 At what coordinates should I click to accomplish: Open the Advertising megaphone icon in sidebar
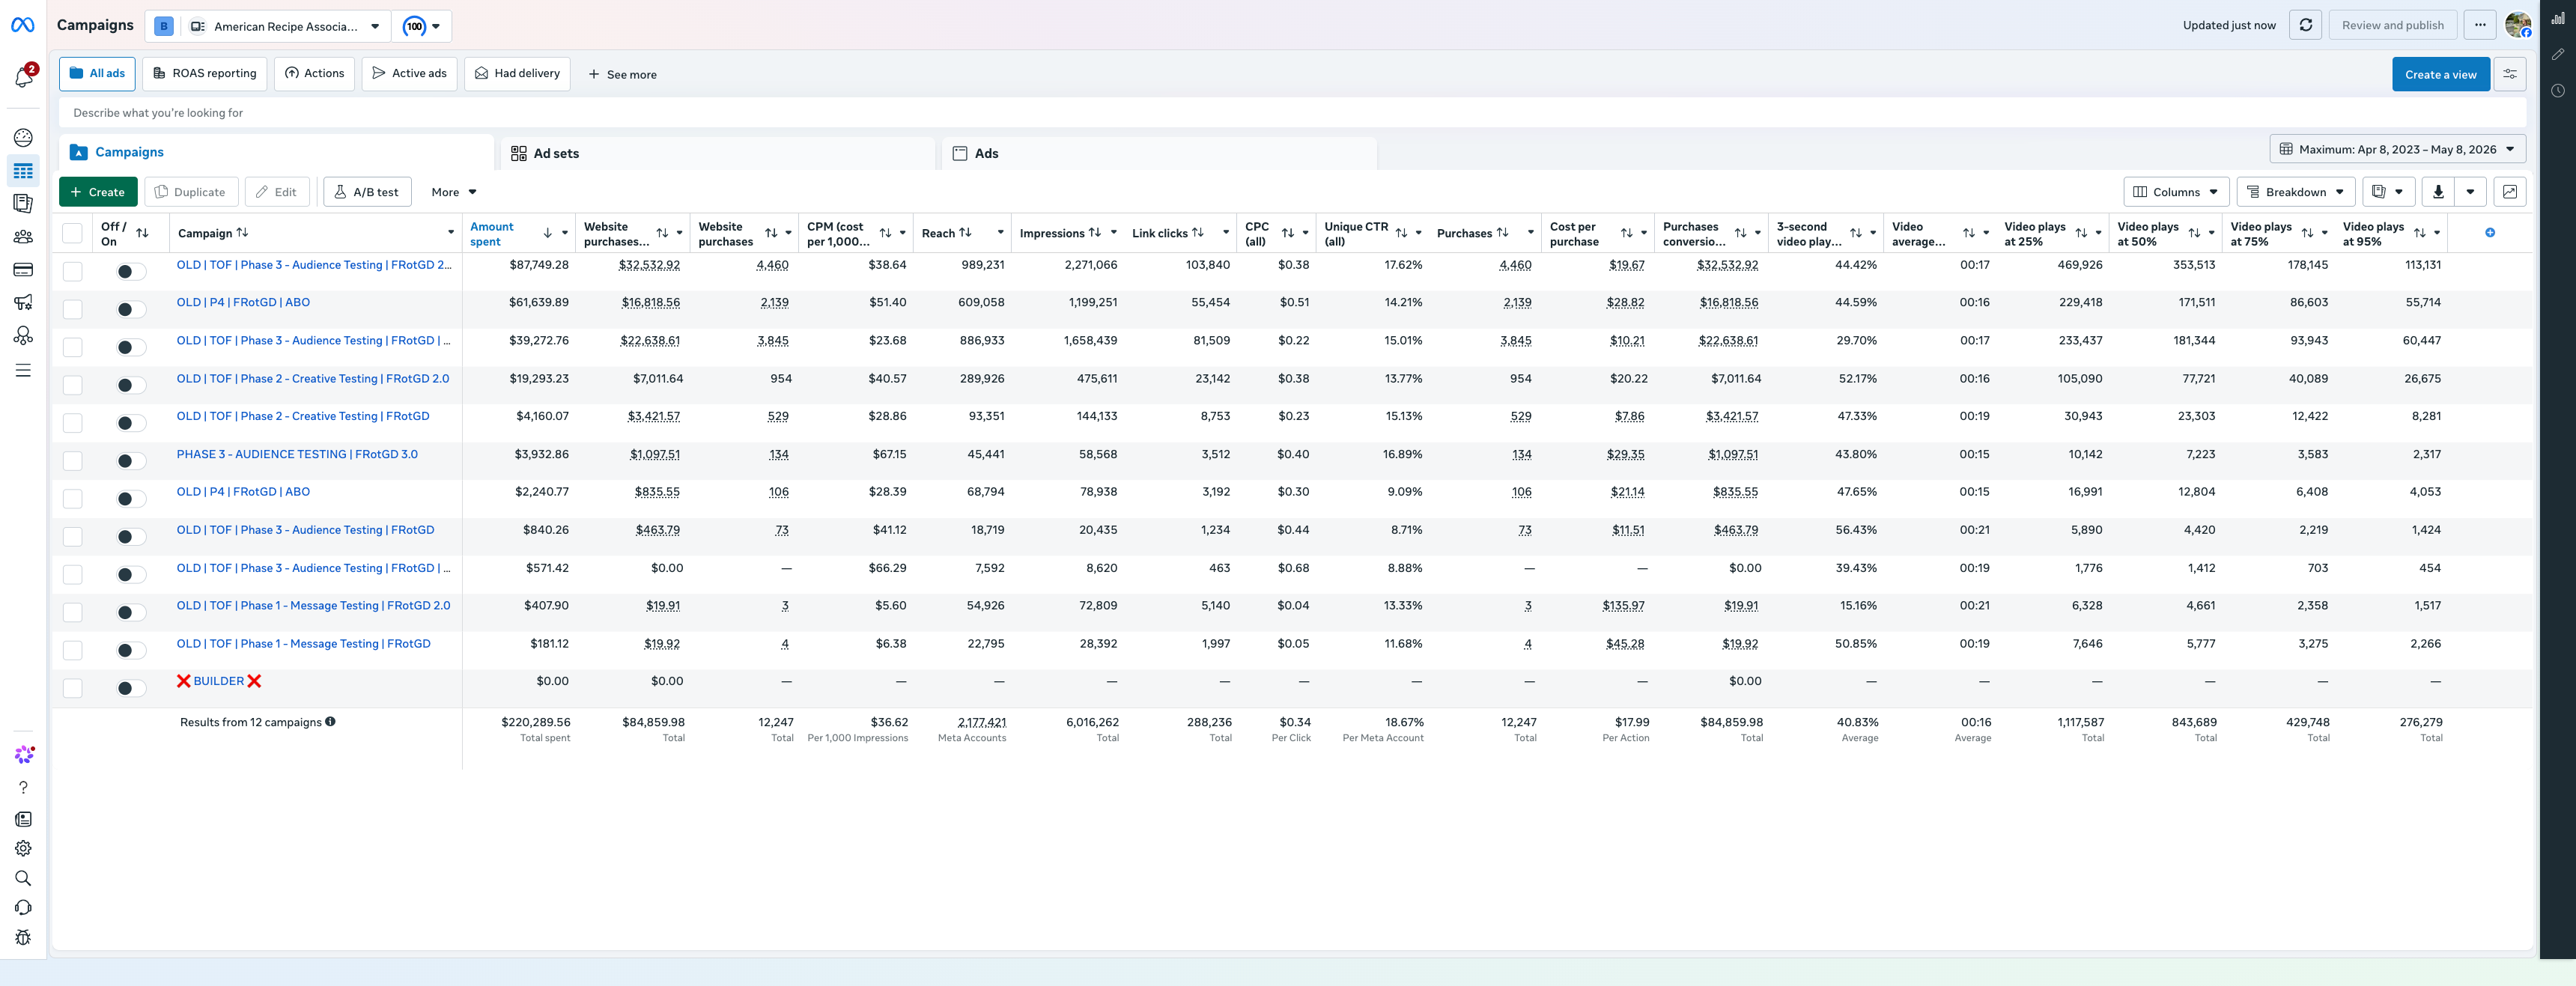23,302
